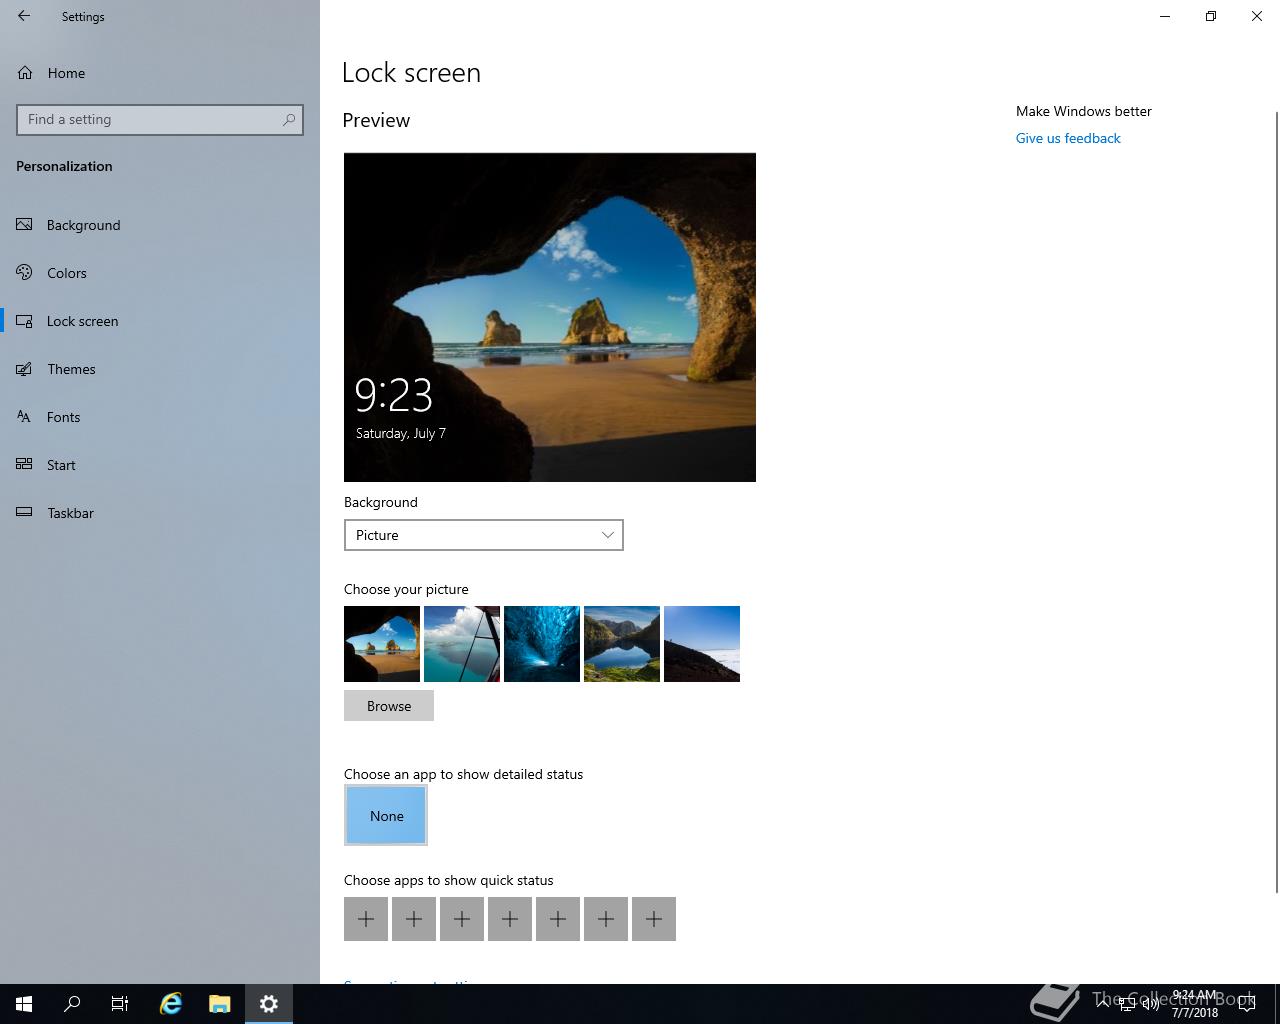This screenshot has height=1024, width=1280.
Task: Choose the blue ice cave picture thumbnail
Action: pyautogui.click(x=542, y=644)
